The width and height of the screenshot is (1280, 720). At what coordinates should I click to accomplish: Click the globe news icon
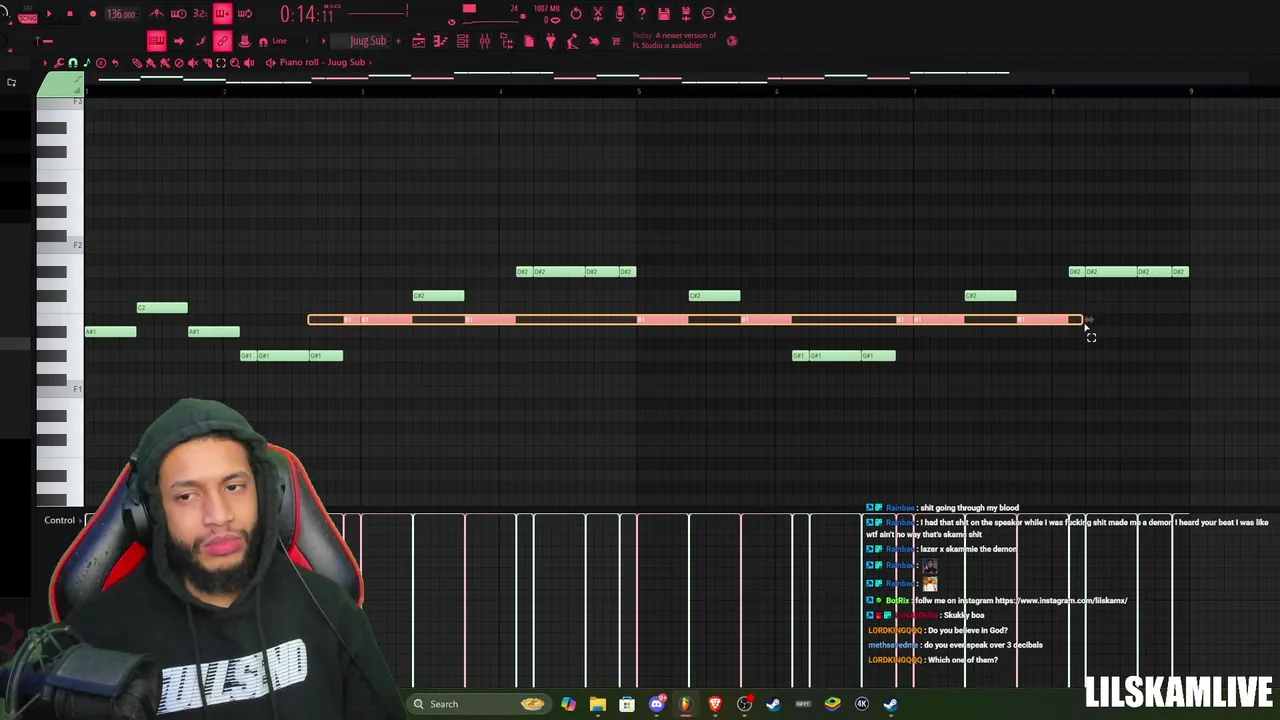click(732, 41)
